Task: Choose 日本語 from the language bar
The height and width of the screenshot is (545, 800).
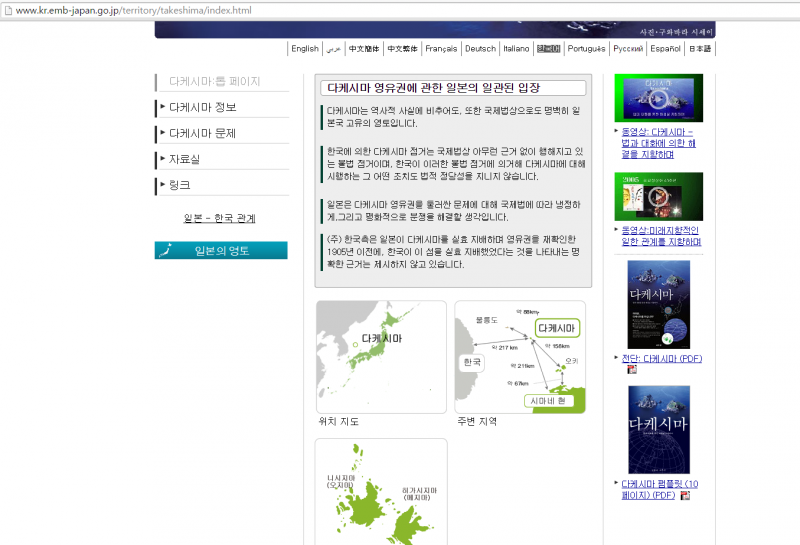Action: point(702,48)
